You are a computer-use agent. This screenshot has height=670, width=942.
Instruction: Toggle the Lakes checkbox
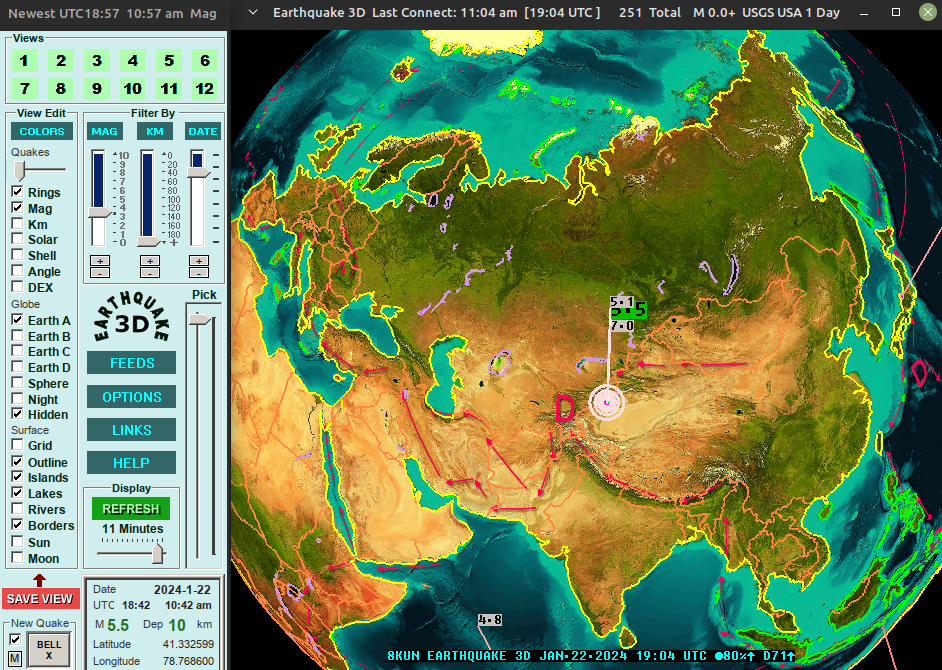17,493
